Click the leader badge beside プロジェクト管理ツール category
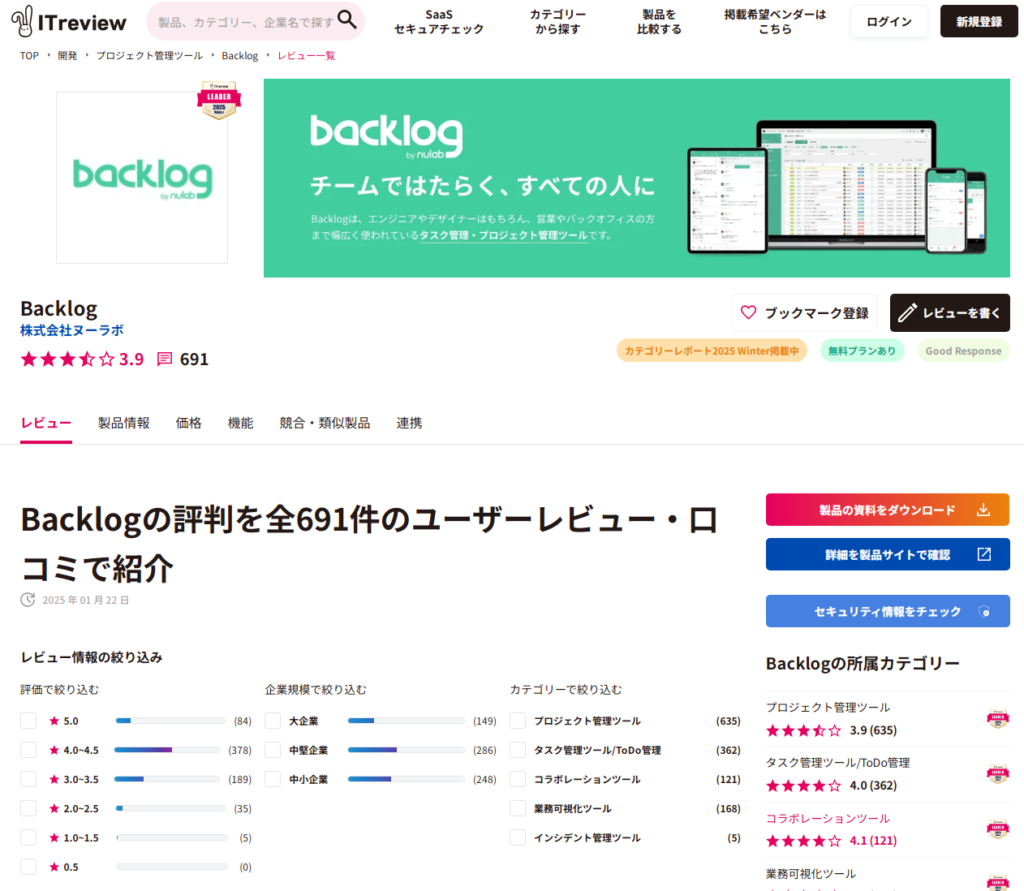1024x891 pixels. [x=997, y=719]
